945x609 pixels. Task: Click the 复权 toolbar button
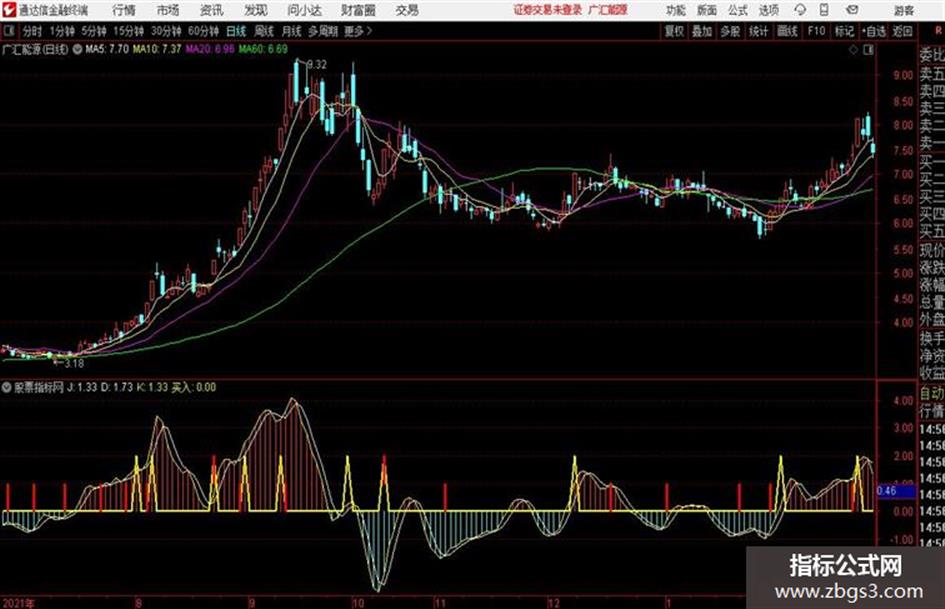tap(674, 31)
